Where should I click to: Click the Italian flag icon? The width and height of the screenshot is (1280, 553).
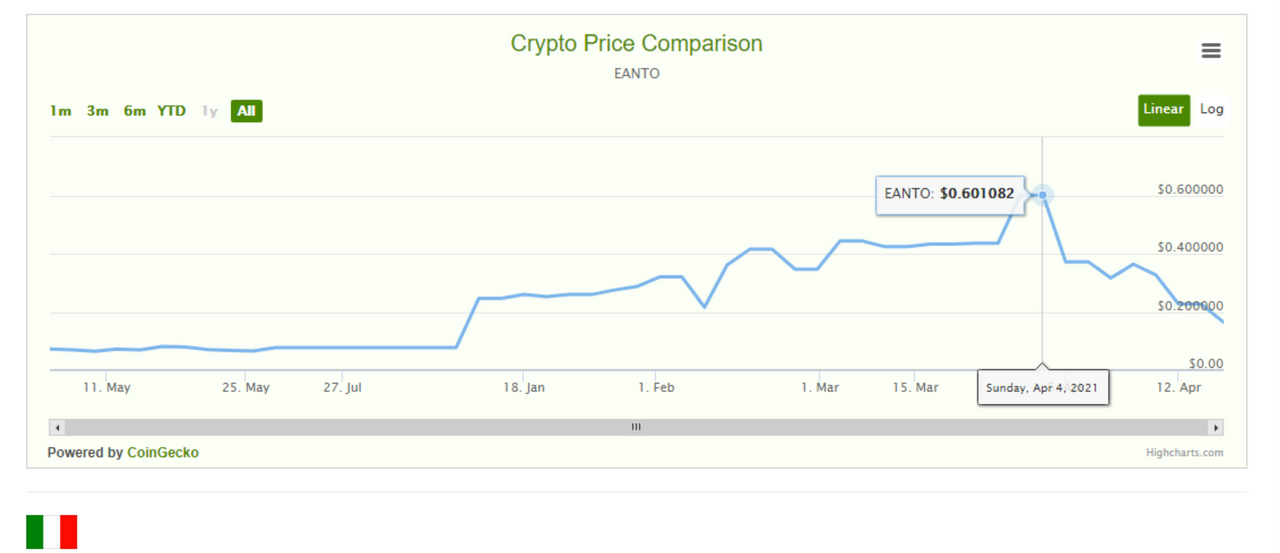(x=52, y=532)
